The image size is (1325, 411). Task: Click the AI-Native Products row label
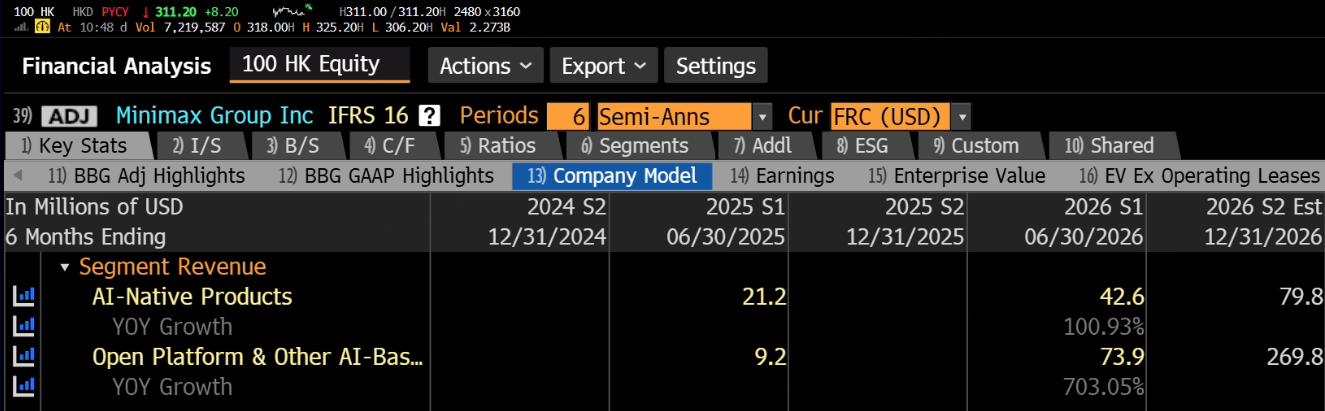192,297
